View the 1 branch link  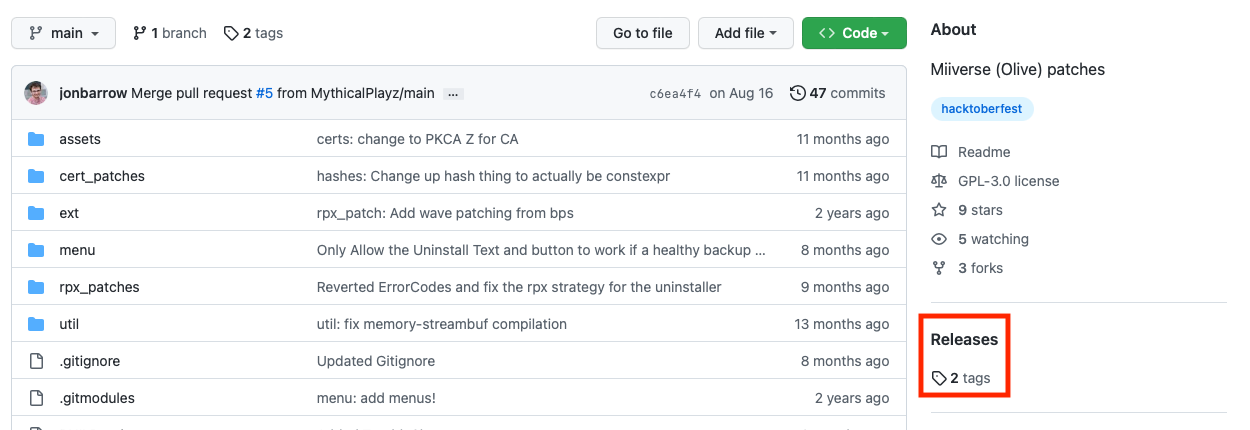pos(169,33)
